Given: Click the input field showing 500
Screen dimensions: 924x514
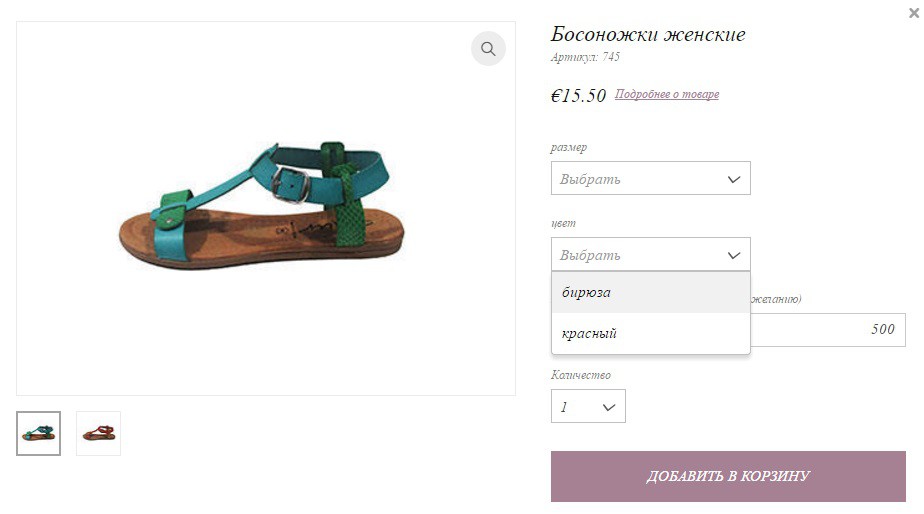Looking at the screenshot, I should (x=828, y=330).
